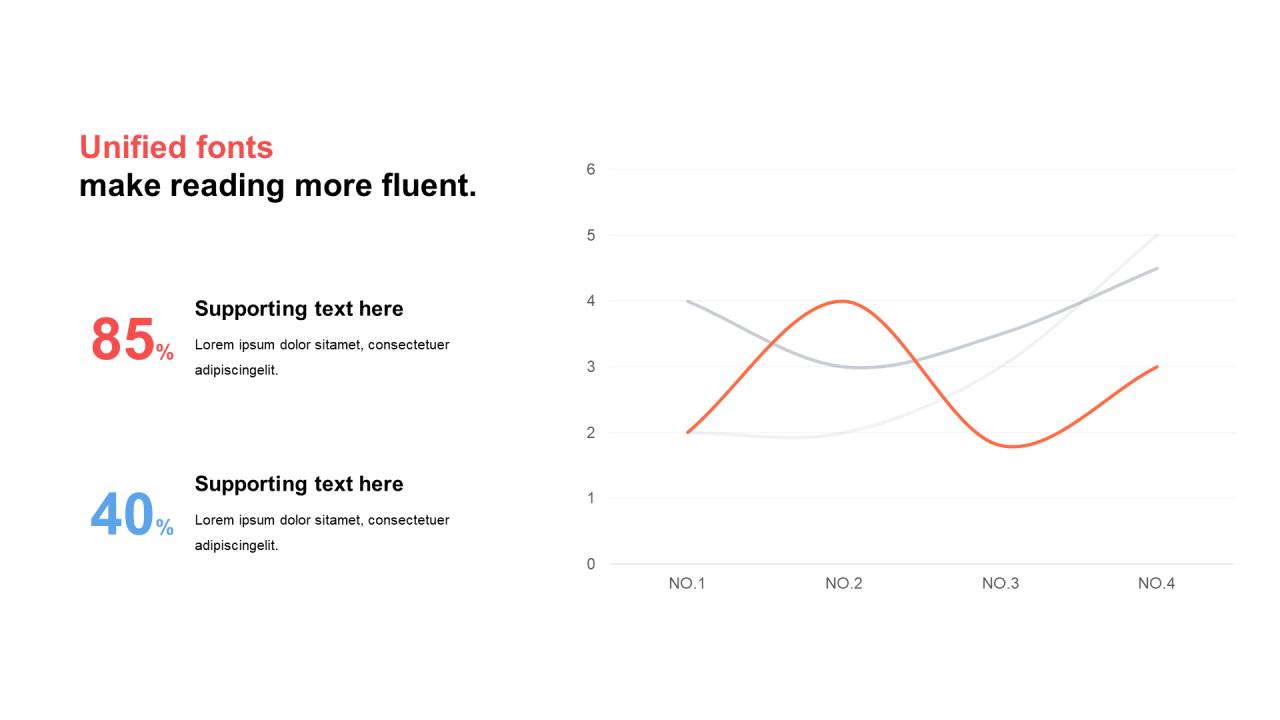Click the Lorem ipsum paragraph beside 85%

tap(322, 357)
